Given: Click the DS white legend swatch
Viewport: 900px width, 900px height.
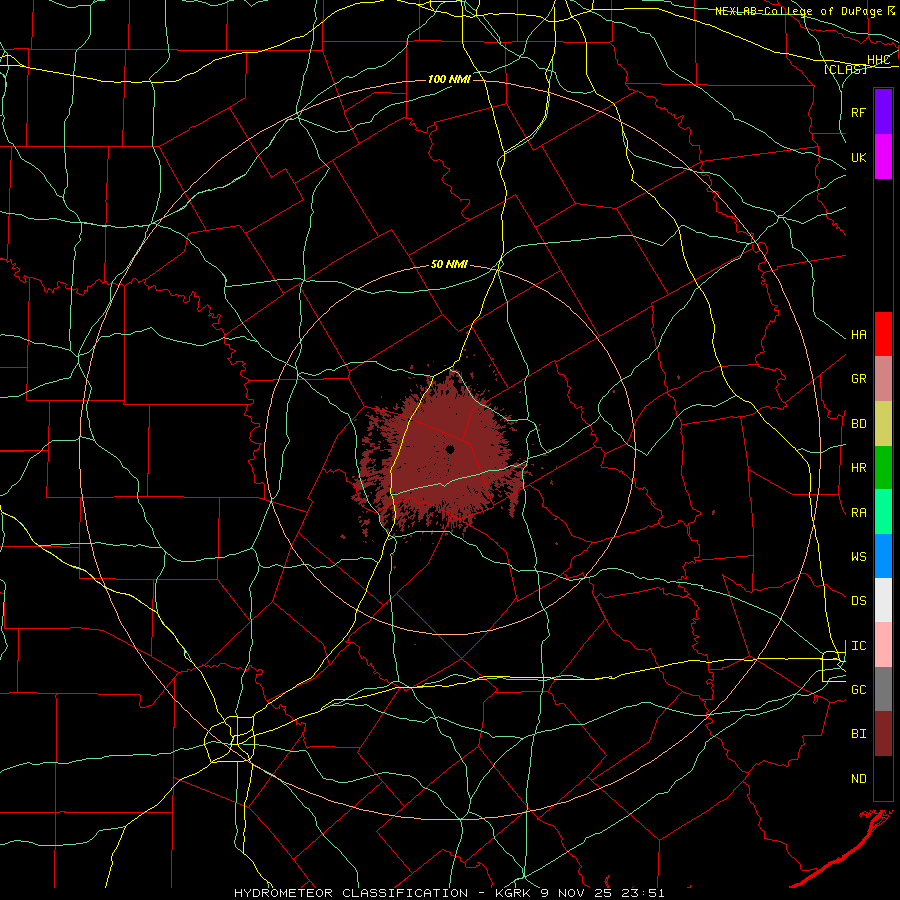Looking at the screenshot, I should pos(883,600).
